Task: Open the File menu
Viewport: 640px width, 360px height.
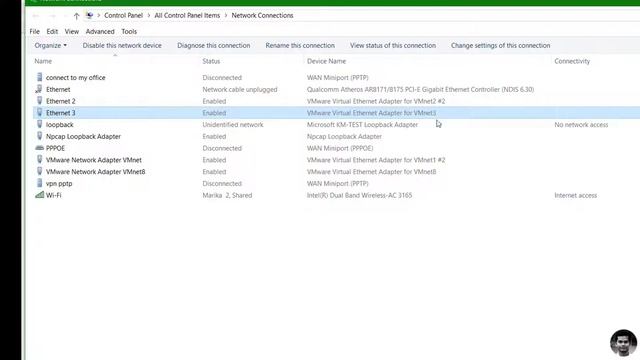Action: click(35, 31)
